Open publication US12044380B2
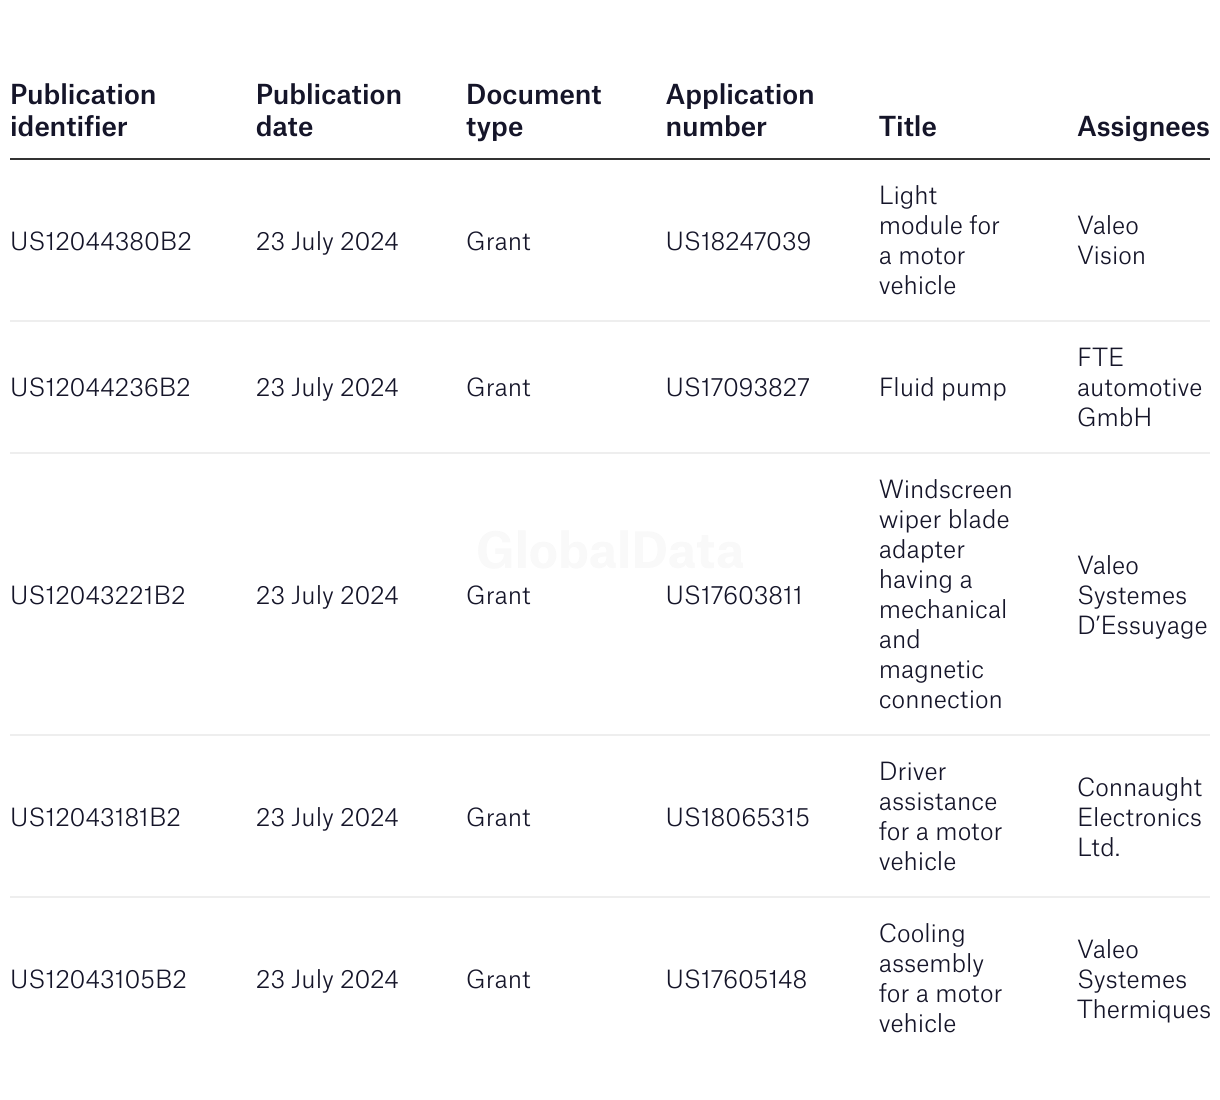 pos(100,241)
